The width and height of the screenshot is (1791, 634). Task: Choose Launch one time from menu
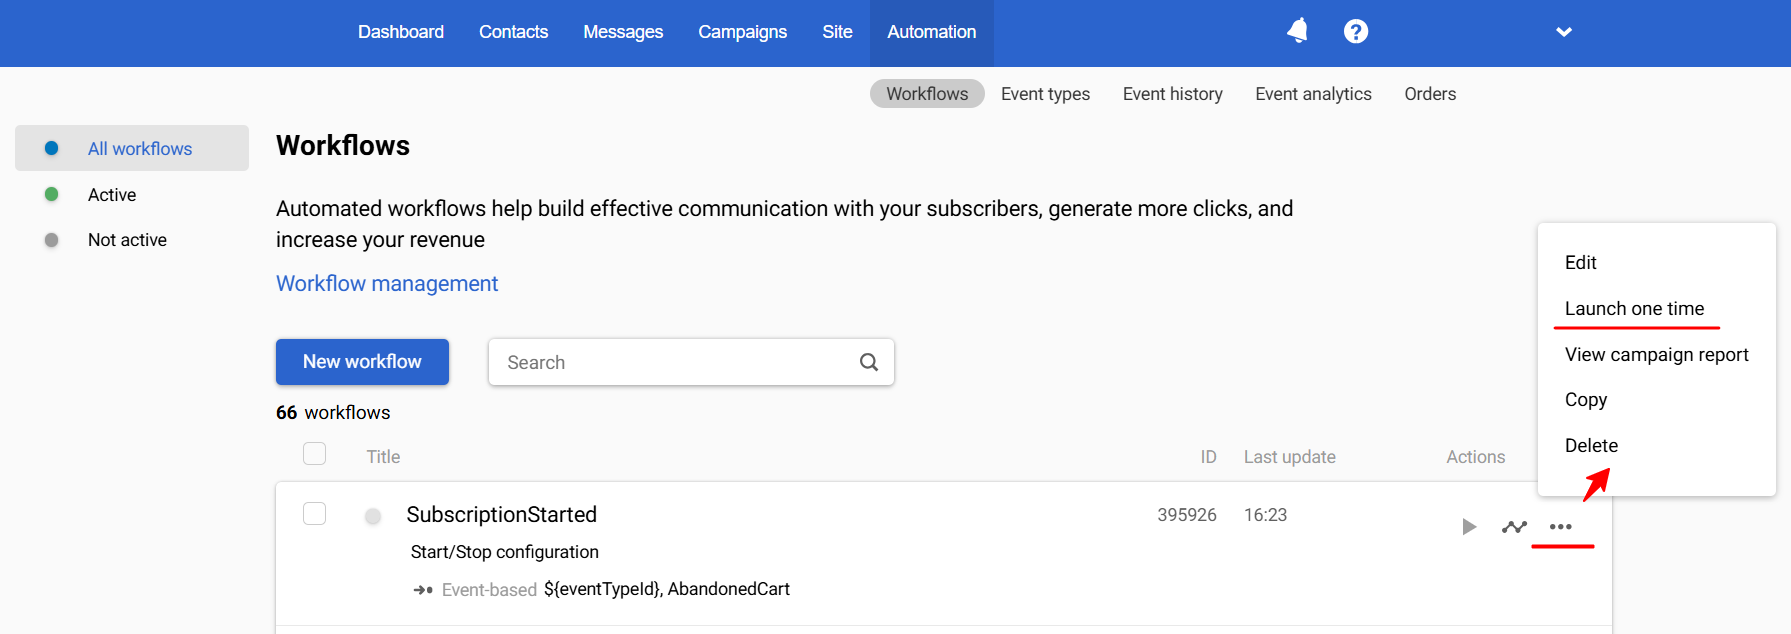1634,309
